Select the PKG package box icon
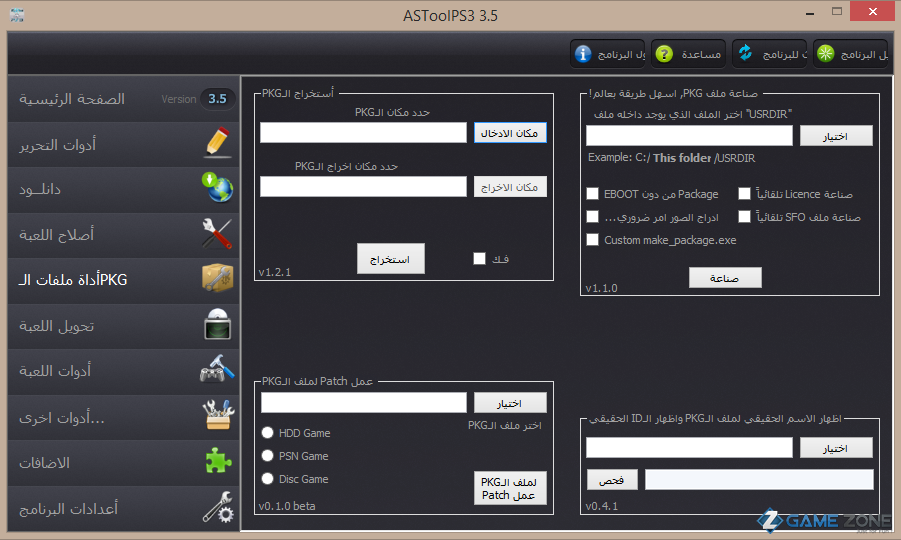Viewport: 901px width, 540px height. pyautogui.click(x=216, y=280)
